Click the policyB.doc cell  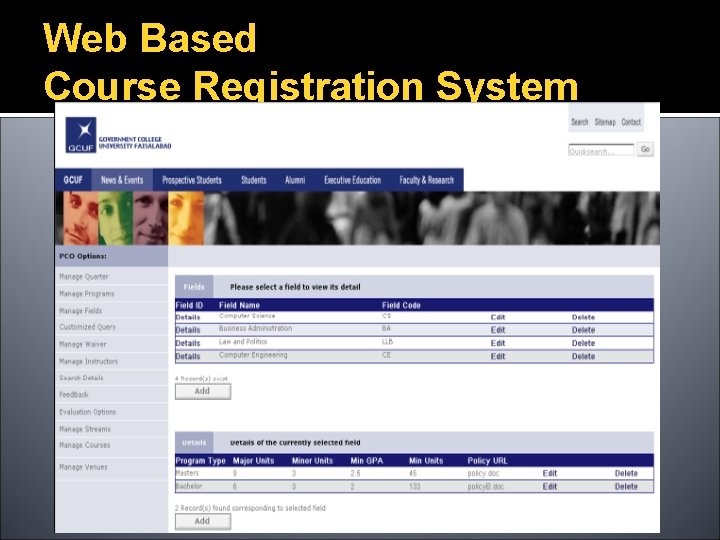[x=485, y=486]
